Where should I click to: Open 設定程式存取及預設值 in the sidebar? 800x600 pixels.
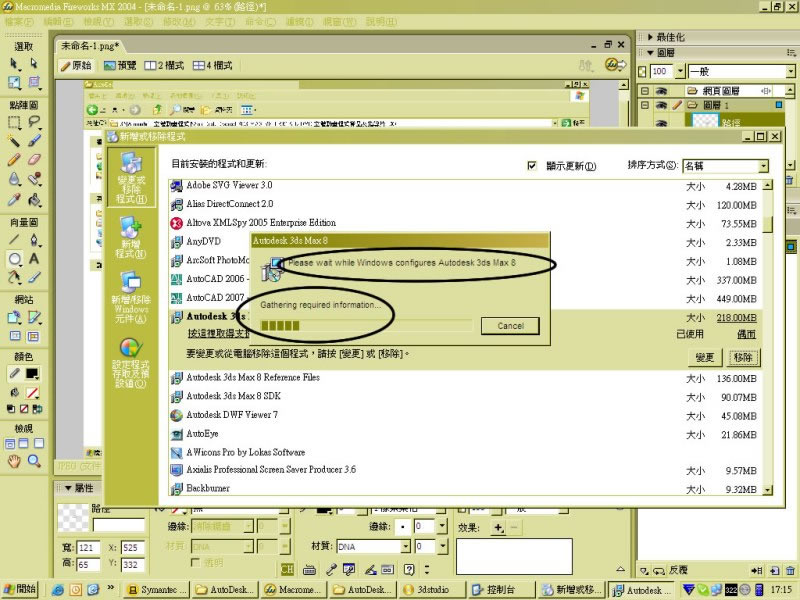point(131,363)
